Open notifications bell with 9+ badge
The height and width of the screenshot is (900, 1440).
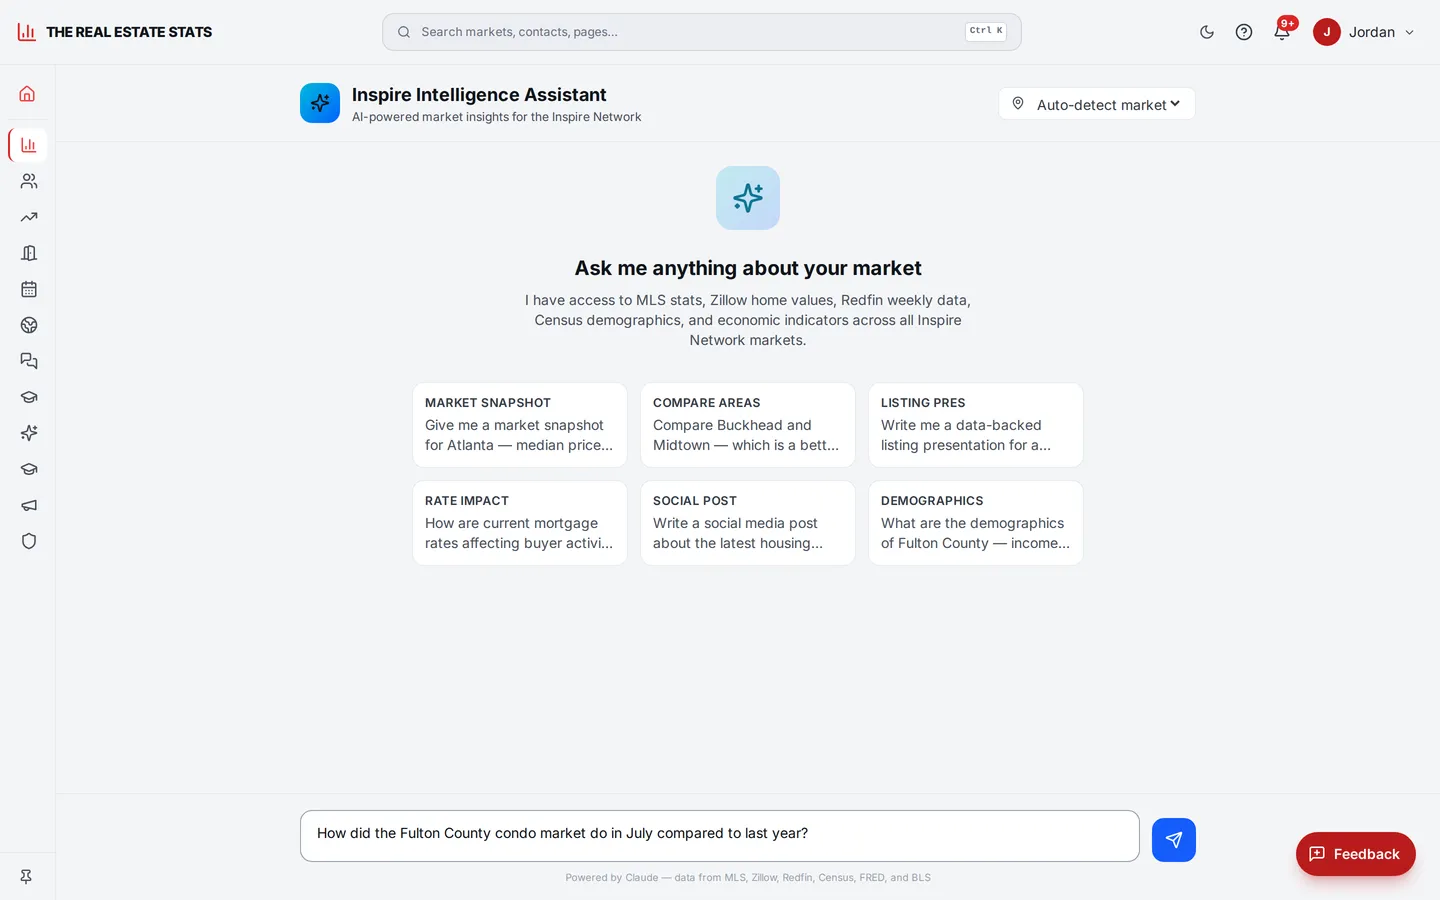(x=1282, y=32)
